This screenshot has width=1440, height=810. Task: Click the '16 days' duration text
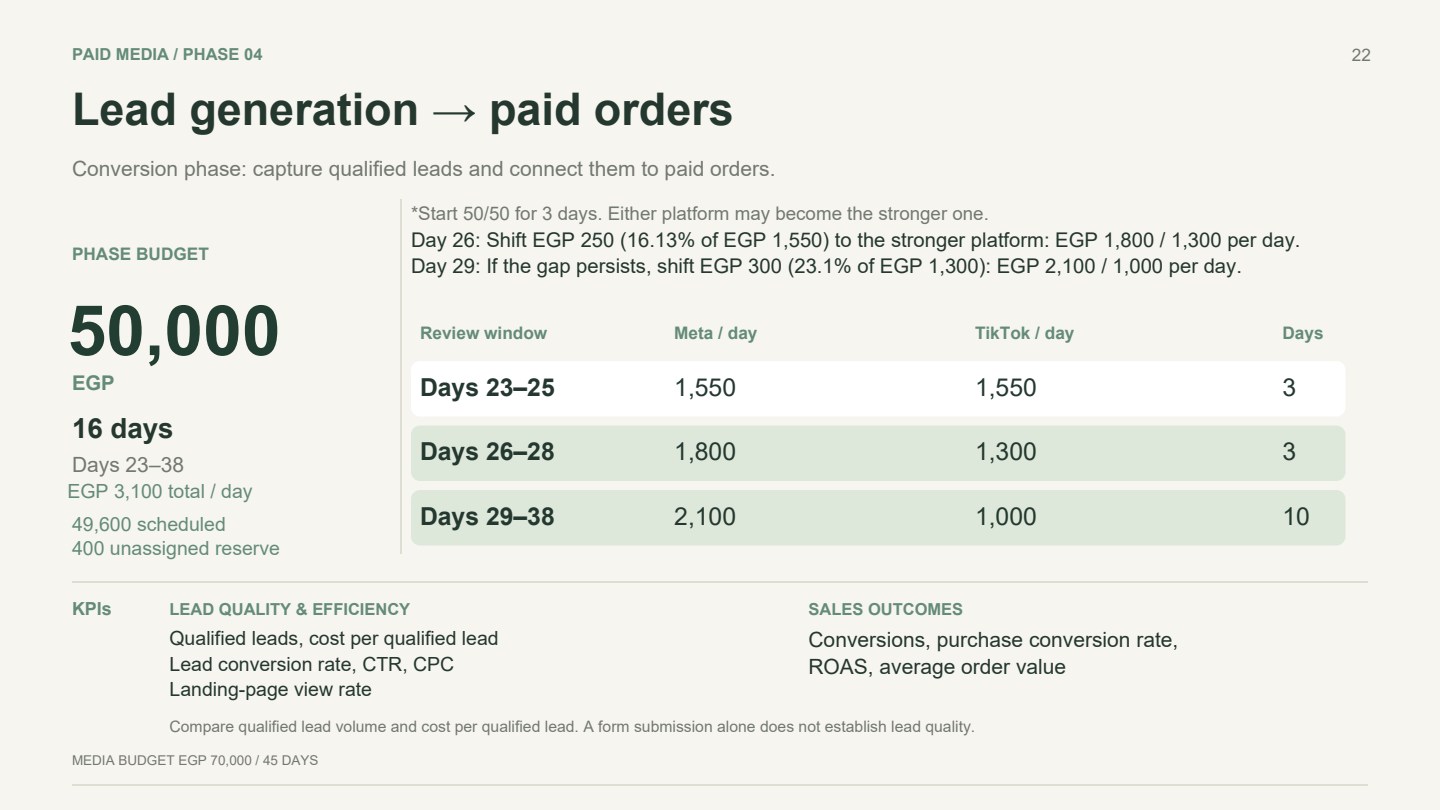point(122,429)
